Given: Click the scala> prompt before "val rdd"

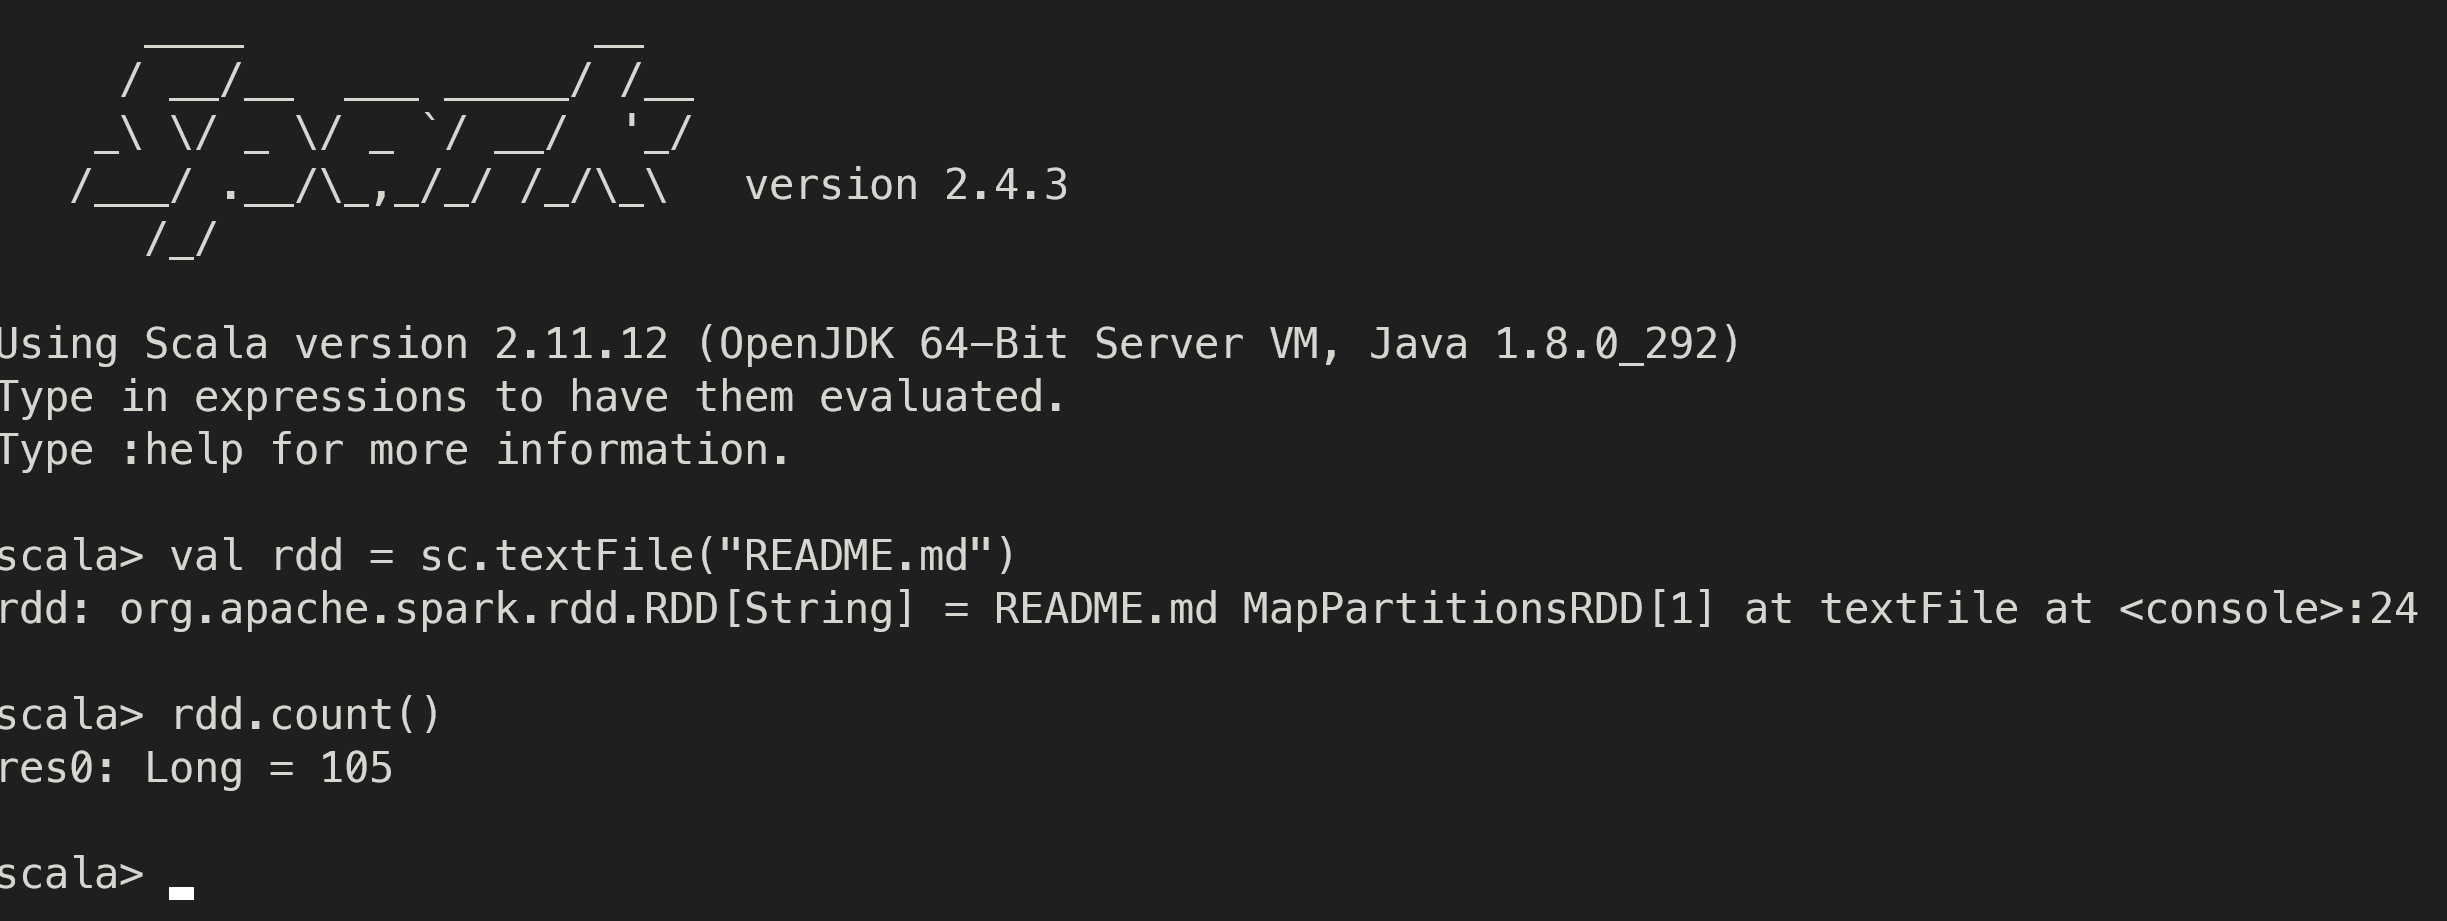Looking at the screenshot, I should point(72,556).
